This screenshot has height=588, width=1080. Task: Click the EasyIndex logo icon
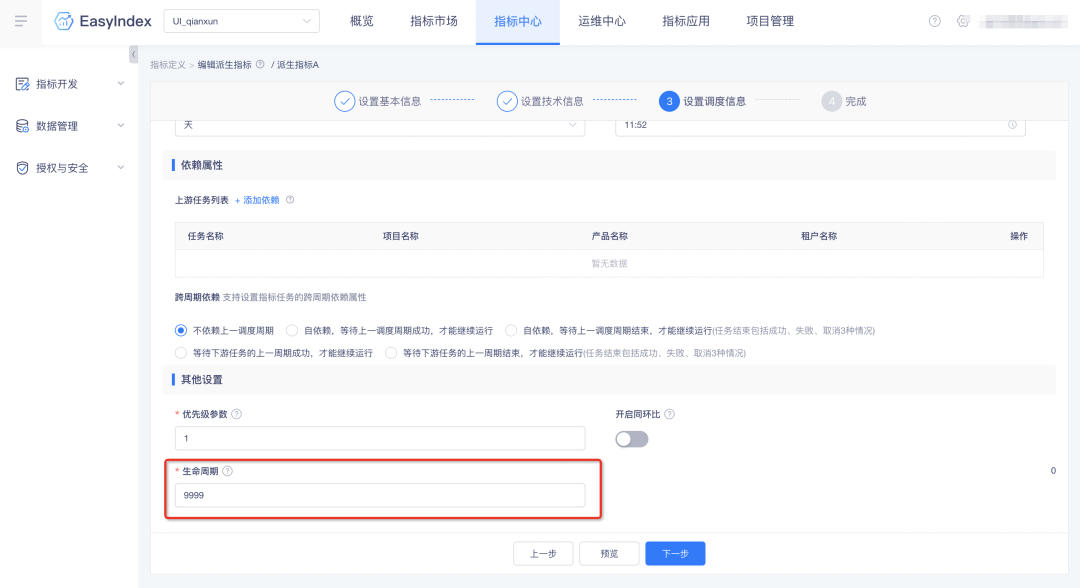coord(63,21)
